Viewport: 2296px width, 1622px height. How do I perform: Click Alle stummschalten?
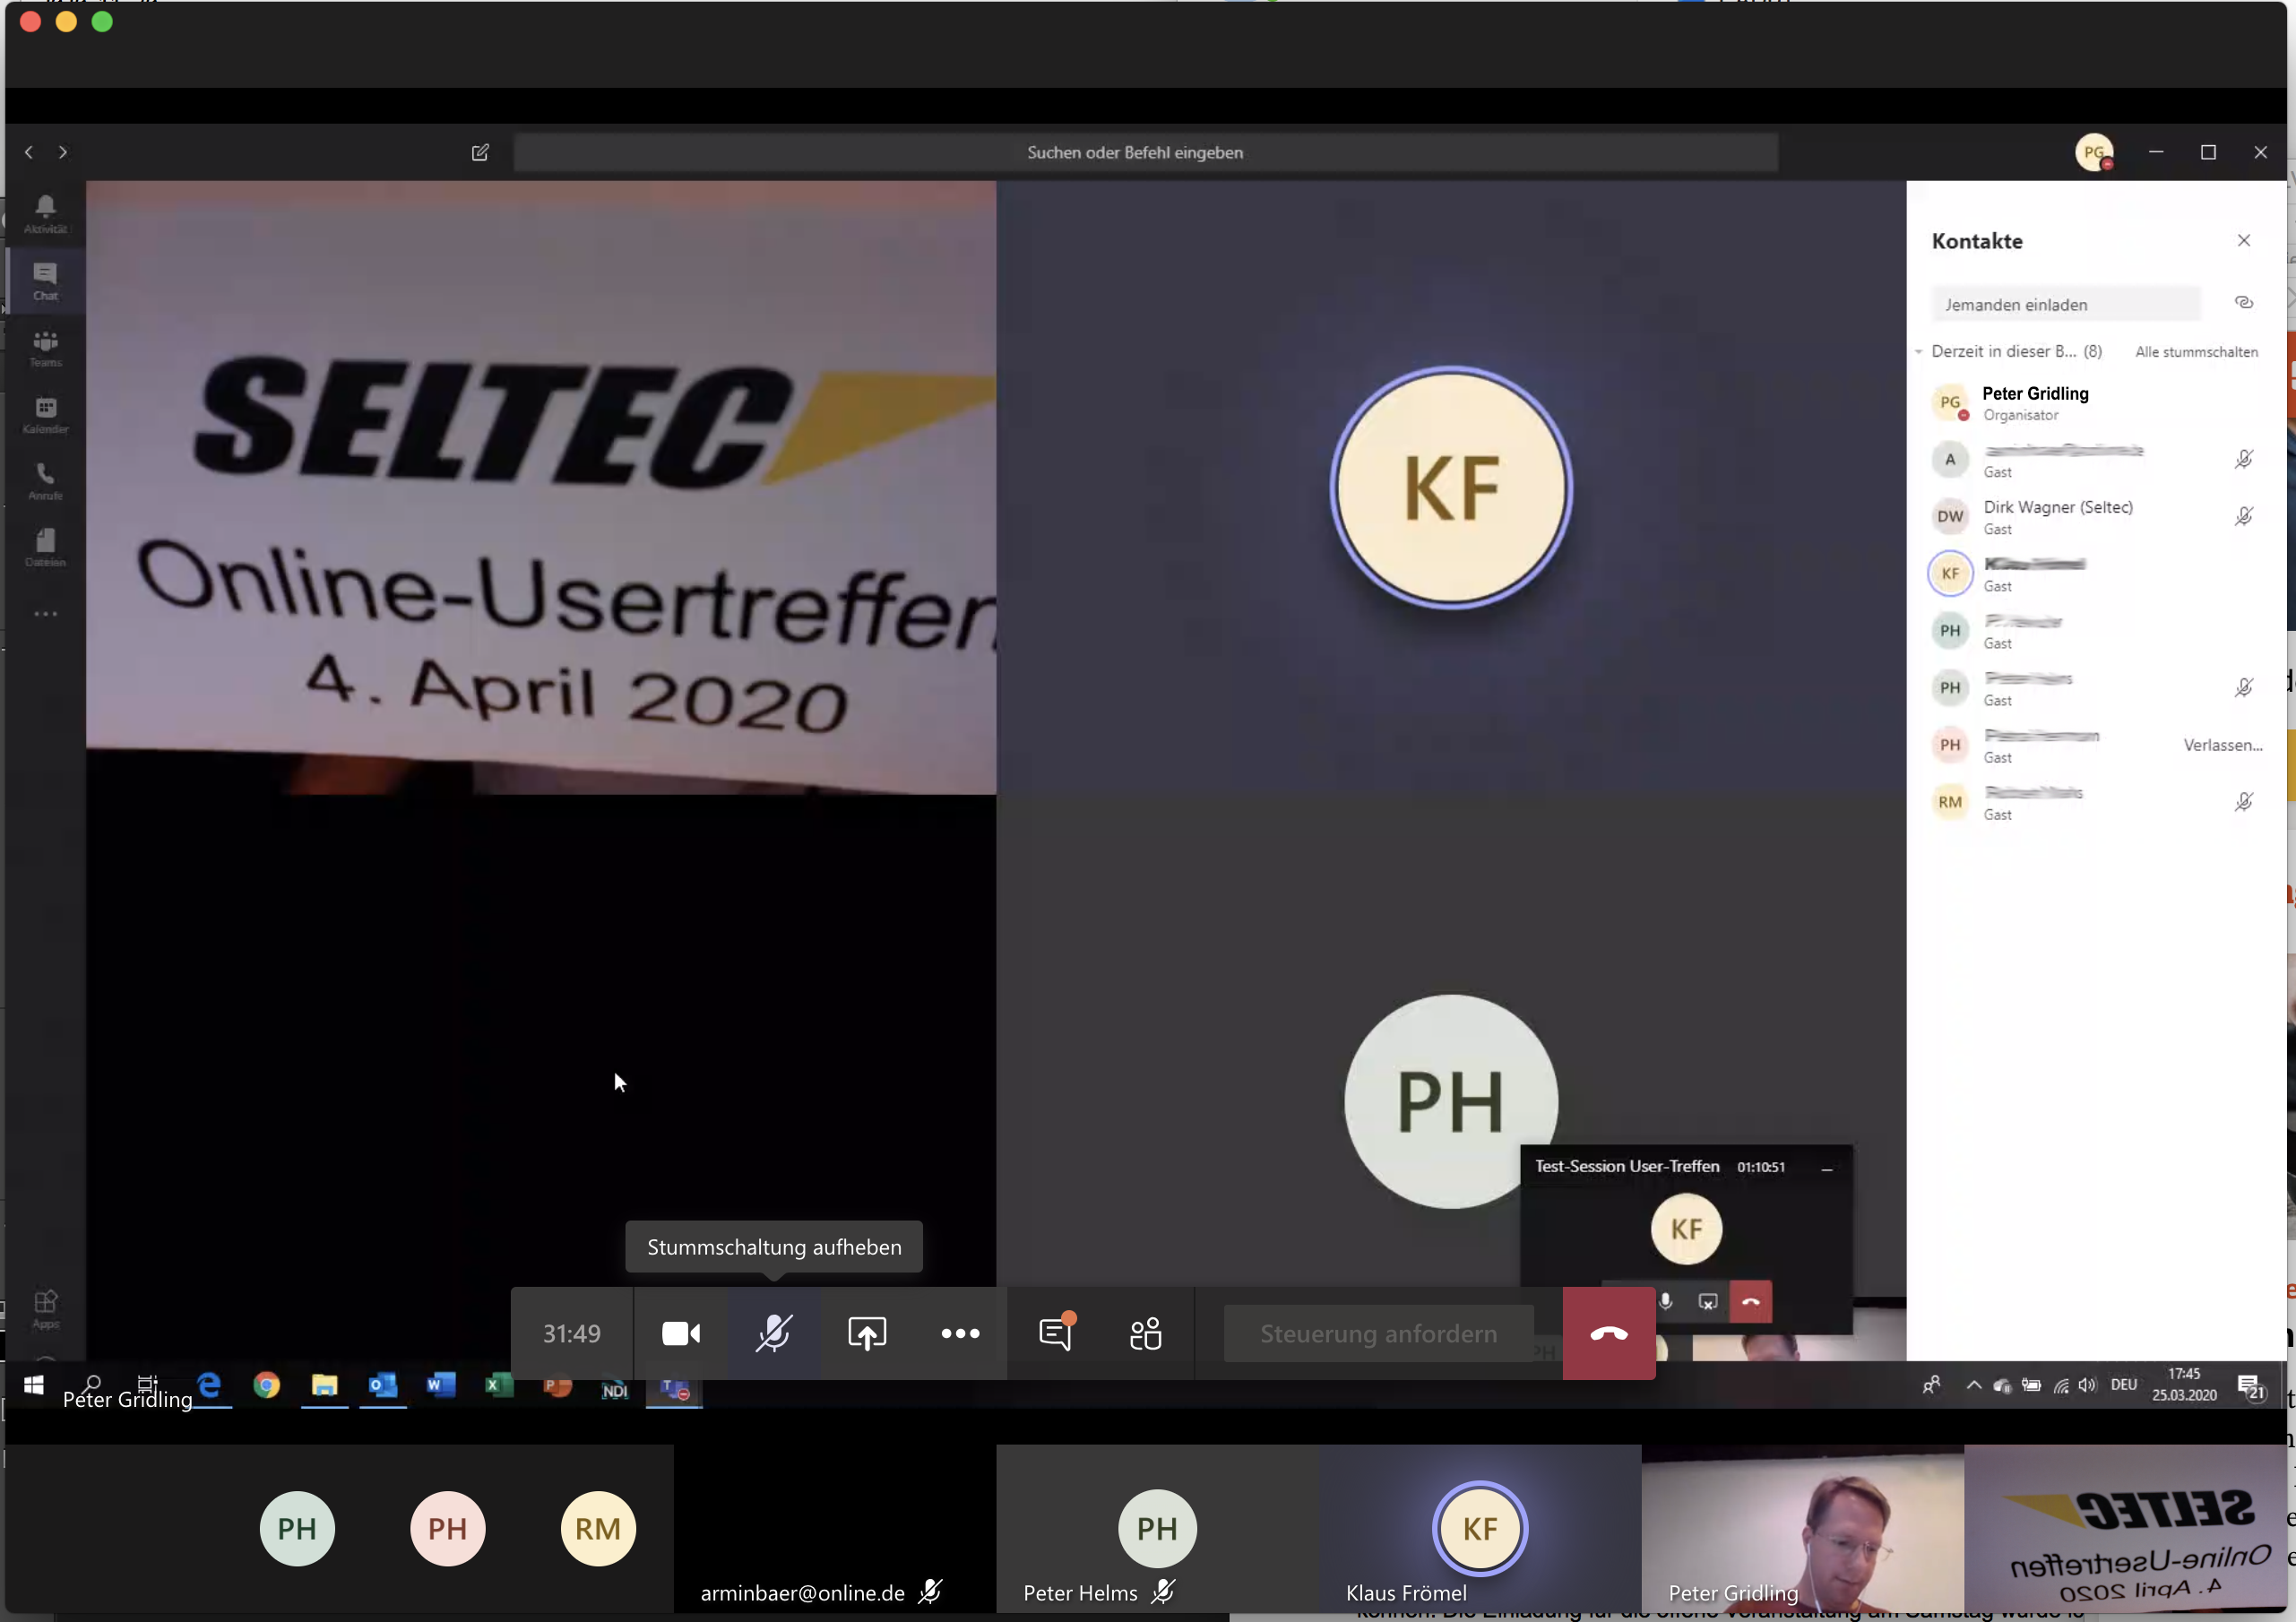2197,351
